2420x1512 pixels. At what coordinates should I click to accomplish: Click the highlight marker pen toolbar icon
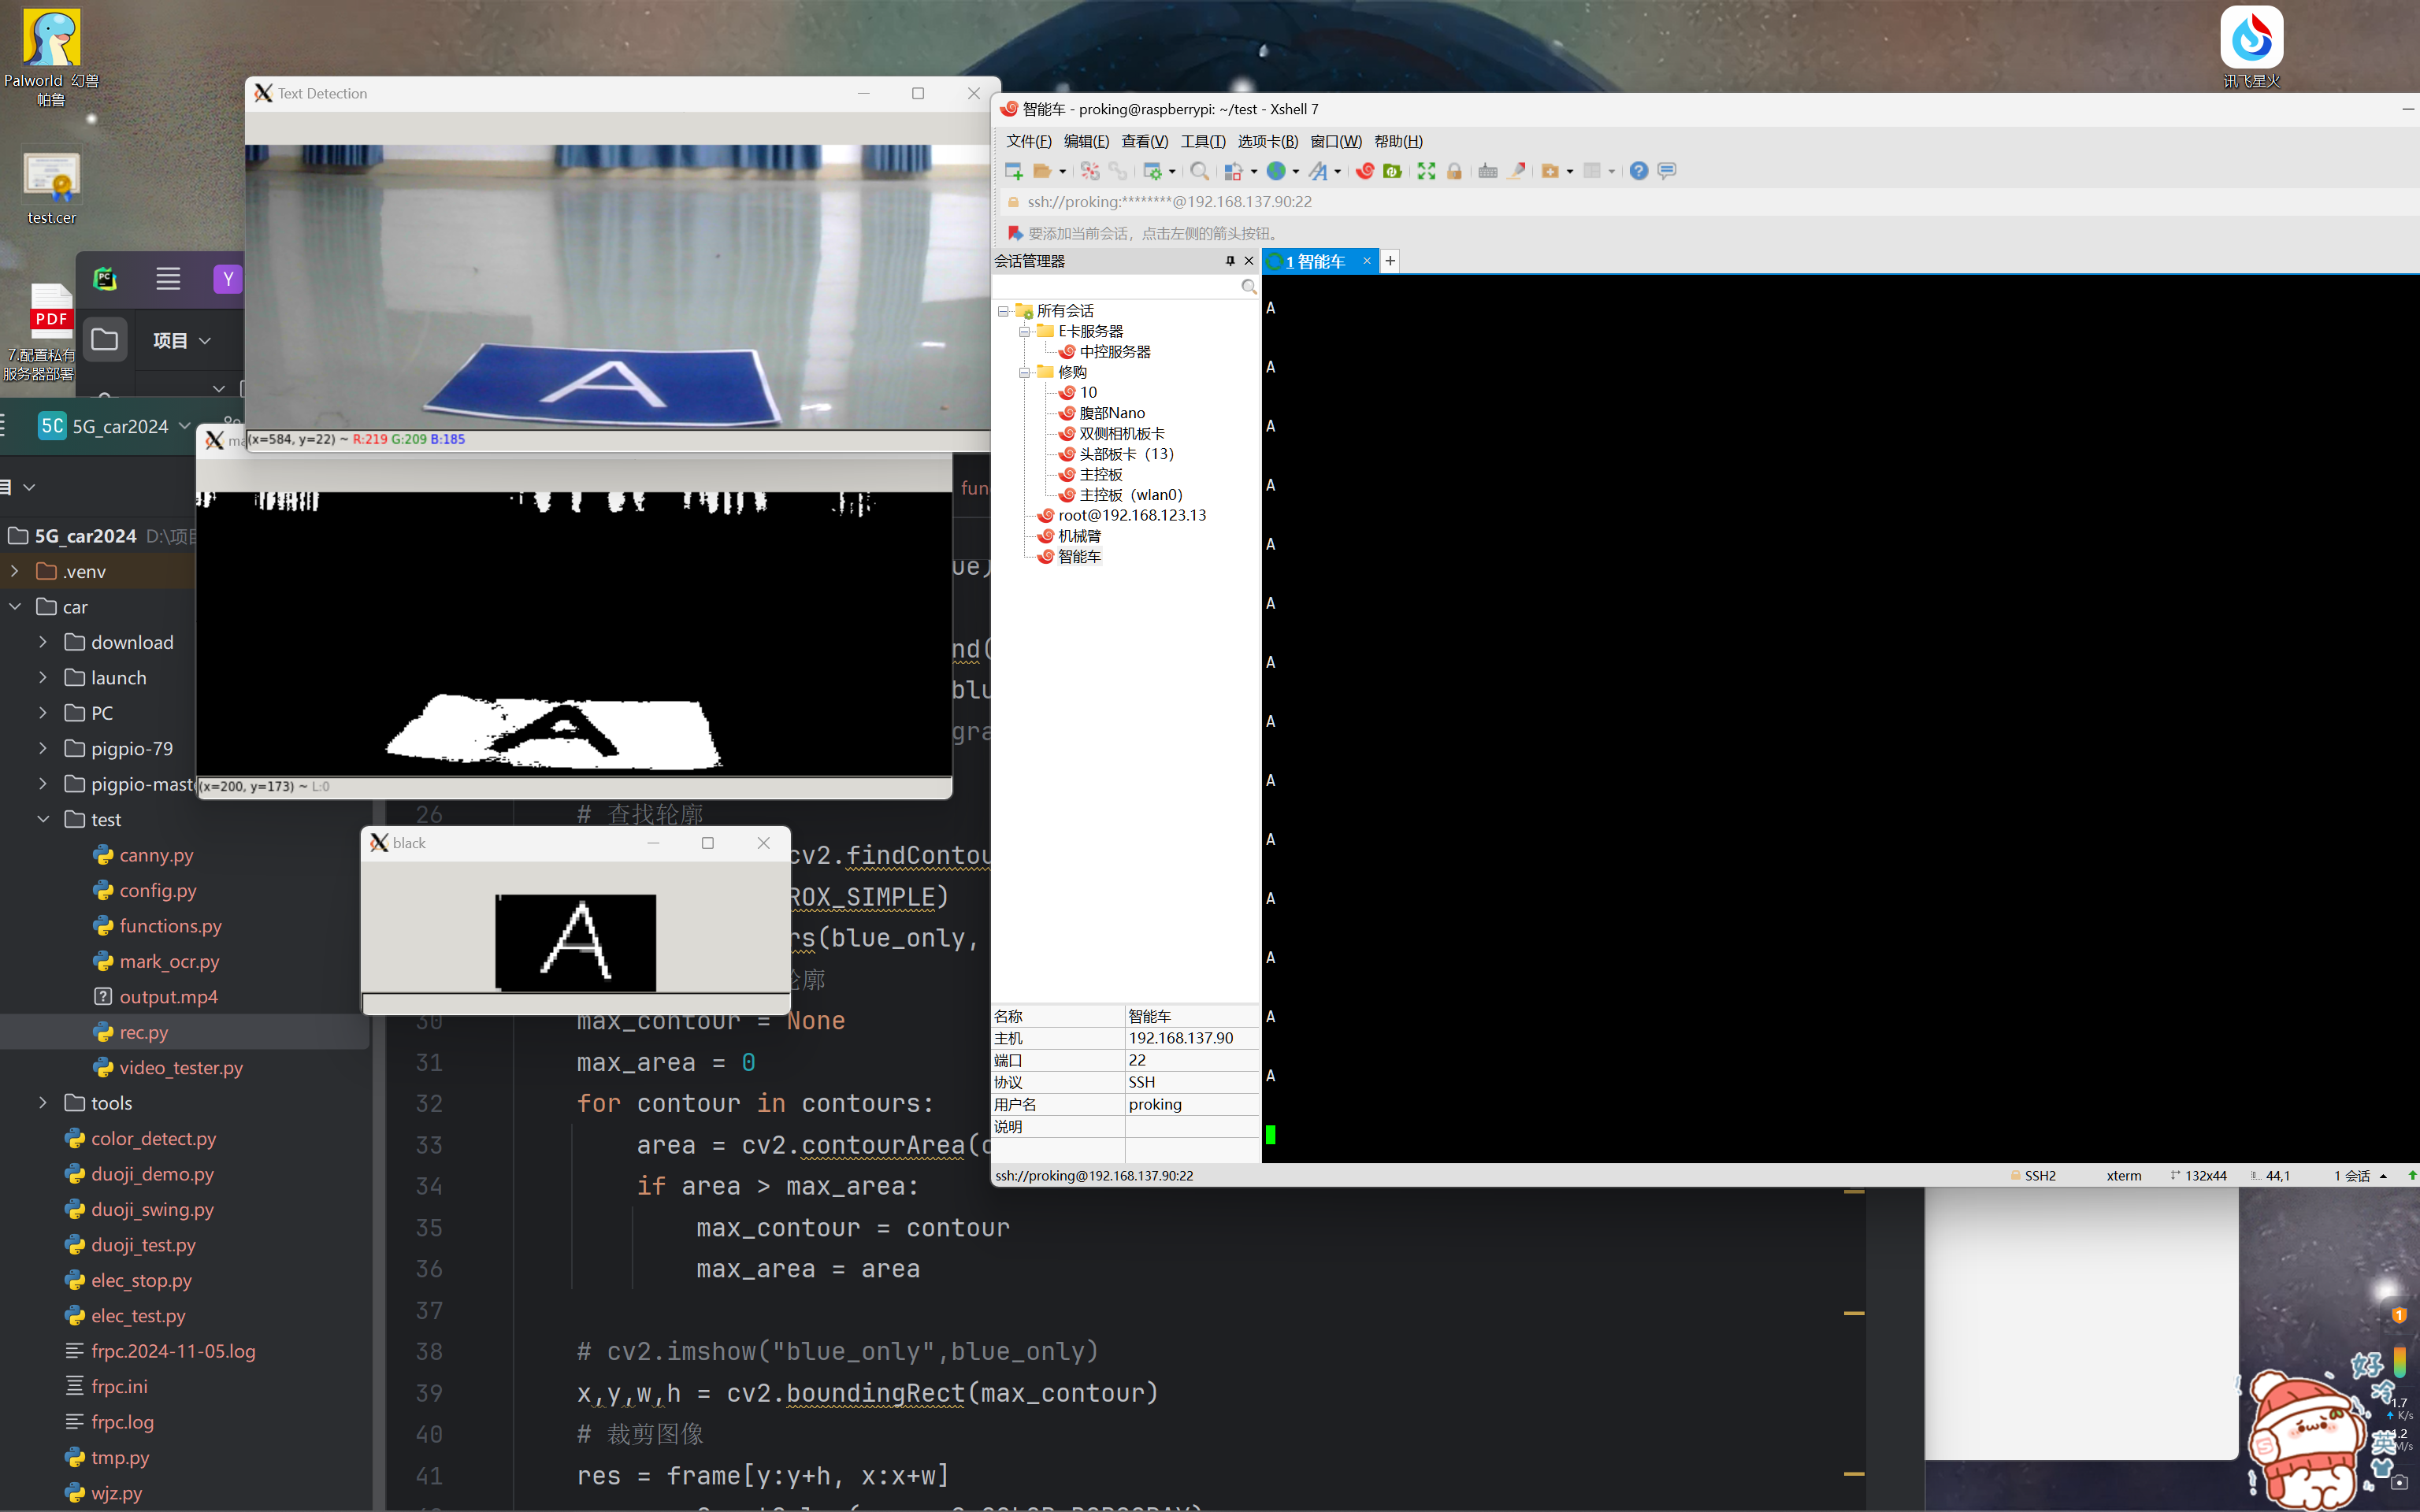click(x=1517, y=171)
